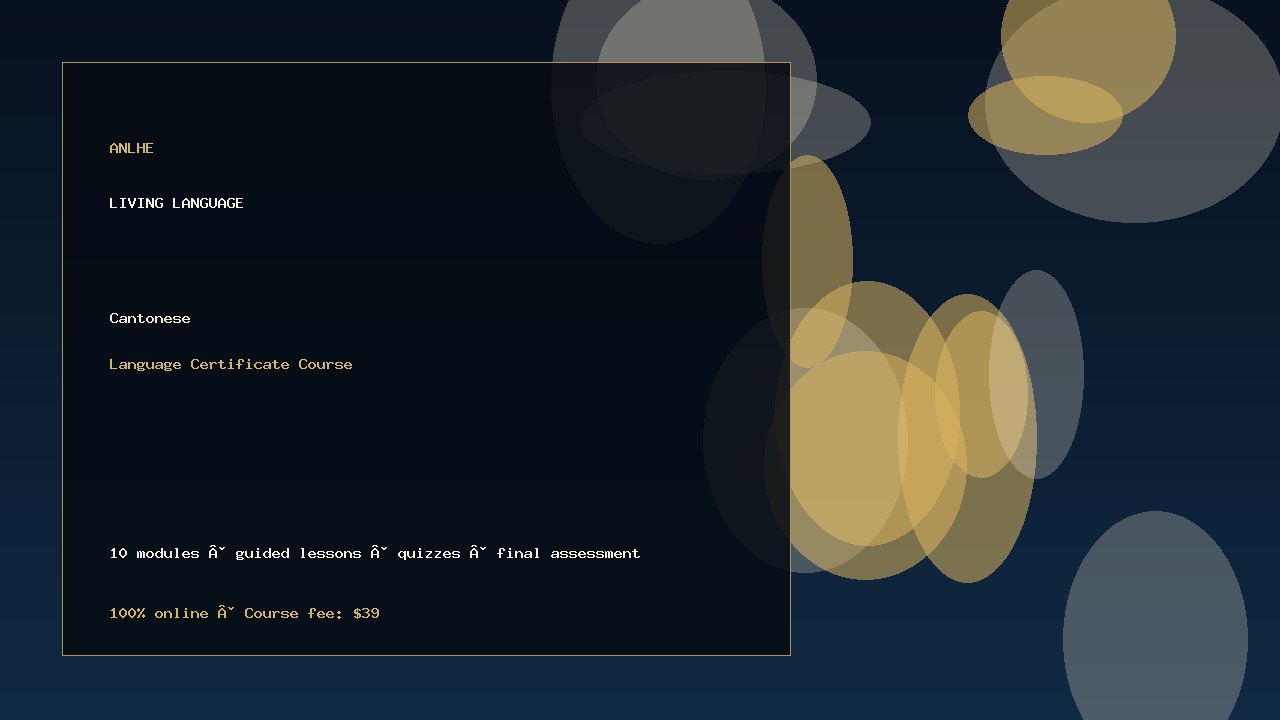The width and height of the screenshot is (1280, 720).
Task: Click the 100% online course fee line
Action: 244,613
